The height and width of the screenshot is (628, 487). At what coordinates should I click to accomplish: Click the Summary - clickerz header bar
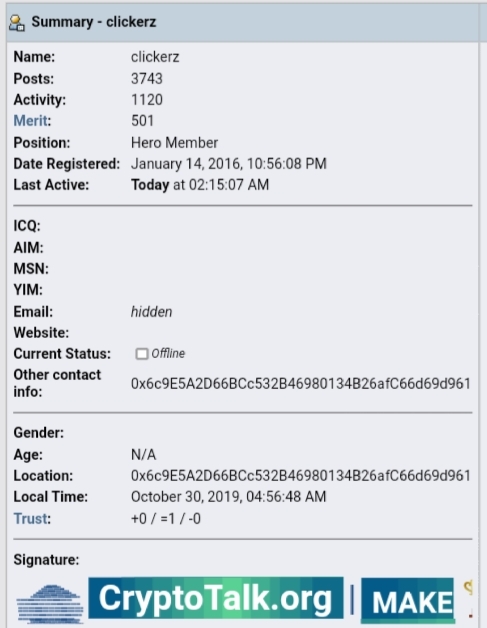pyautogui.click(x=243, y=22)
